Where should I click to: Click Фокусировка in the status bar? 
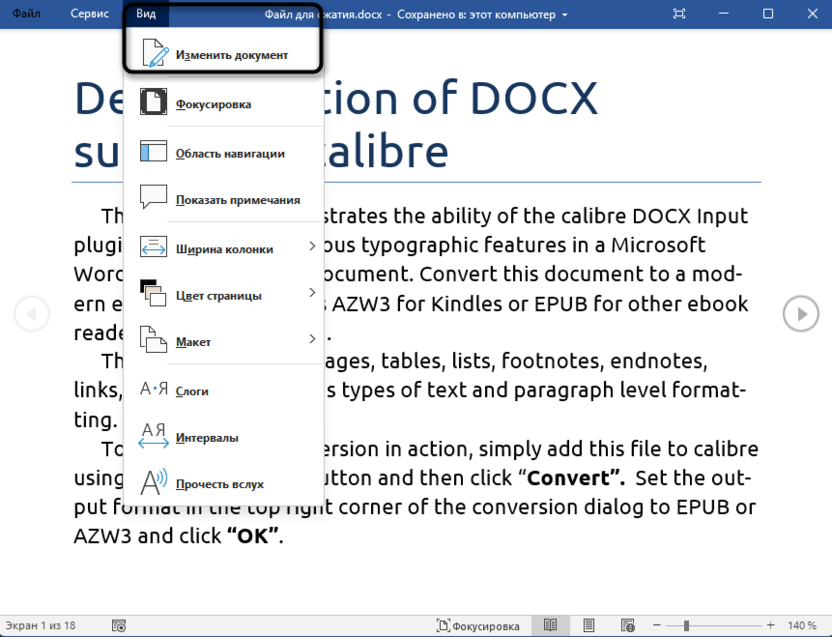tap(478, 626)
